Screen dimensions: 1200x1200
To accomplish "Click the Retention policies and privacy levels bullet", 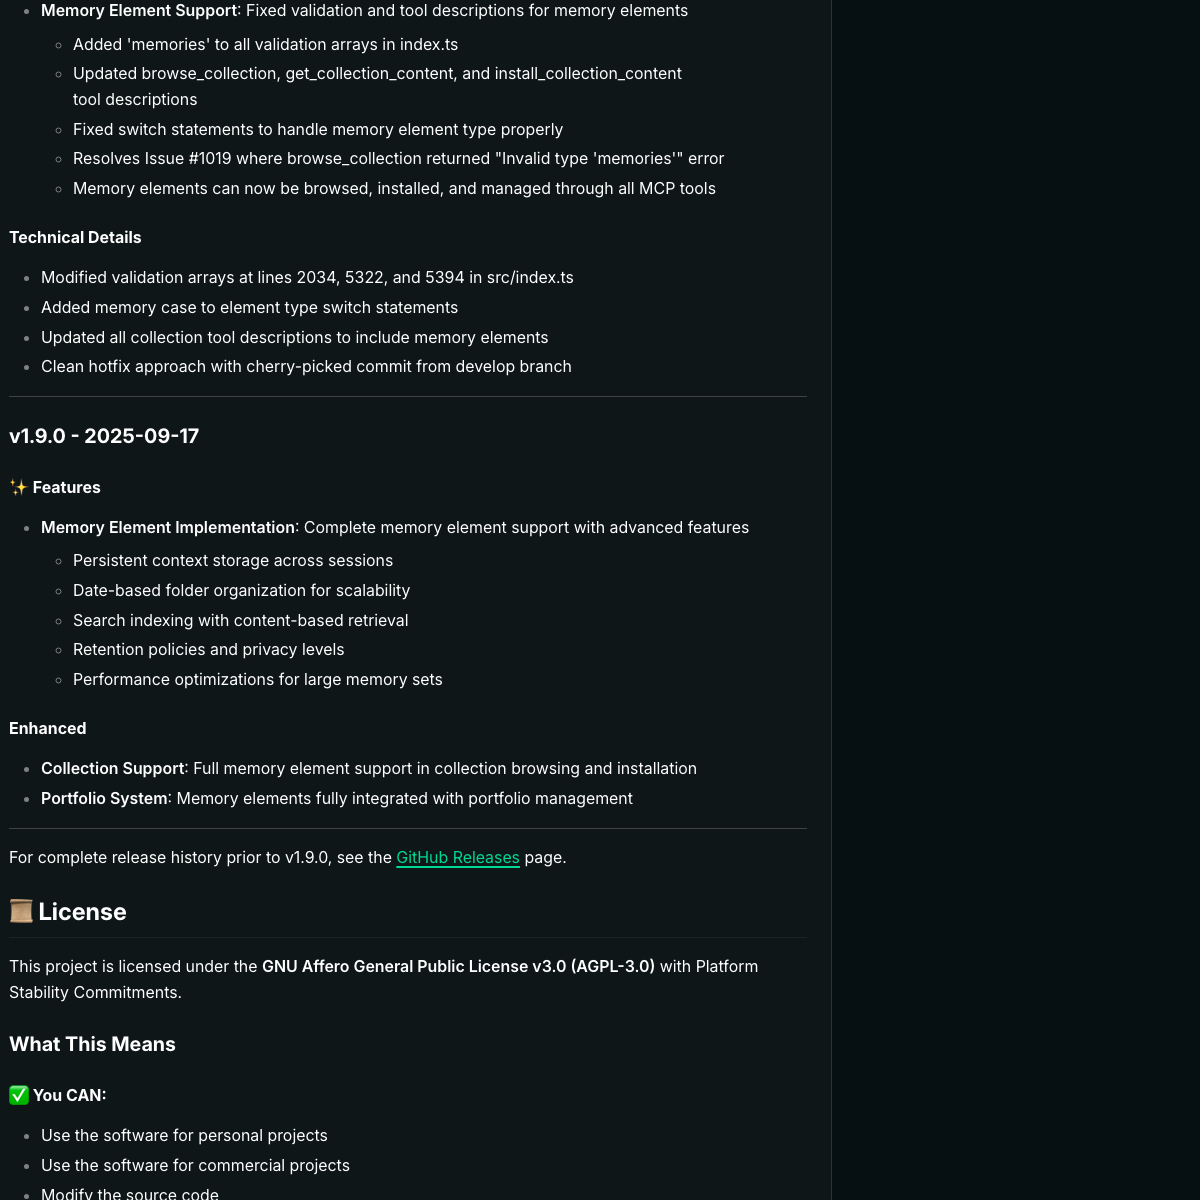I will (x=208, y=650).
